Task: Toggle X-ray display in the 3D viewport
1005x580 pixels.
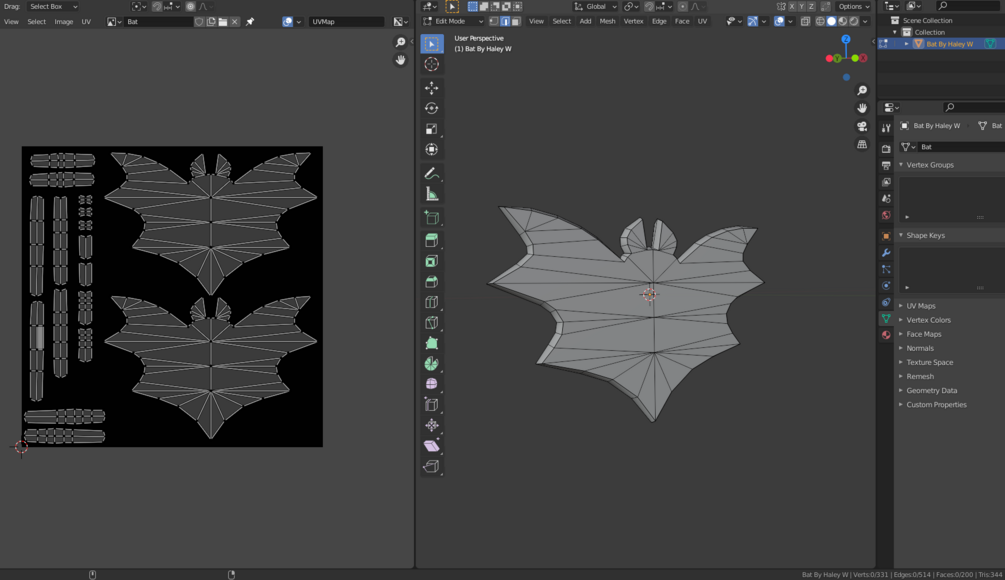Action: 806,21
